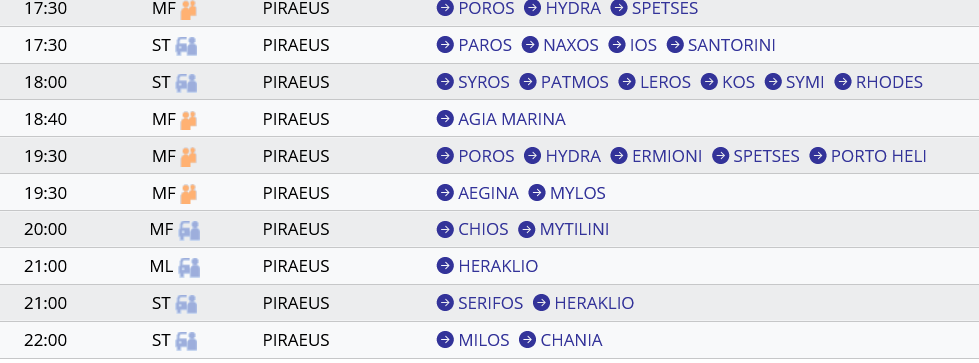The image size is (979, 363).
Task: Select HERAKLIO link in ML row
Action: point(498,266)
